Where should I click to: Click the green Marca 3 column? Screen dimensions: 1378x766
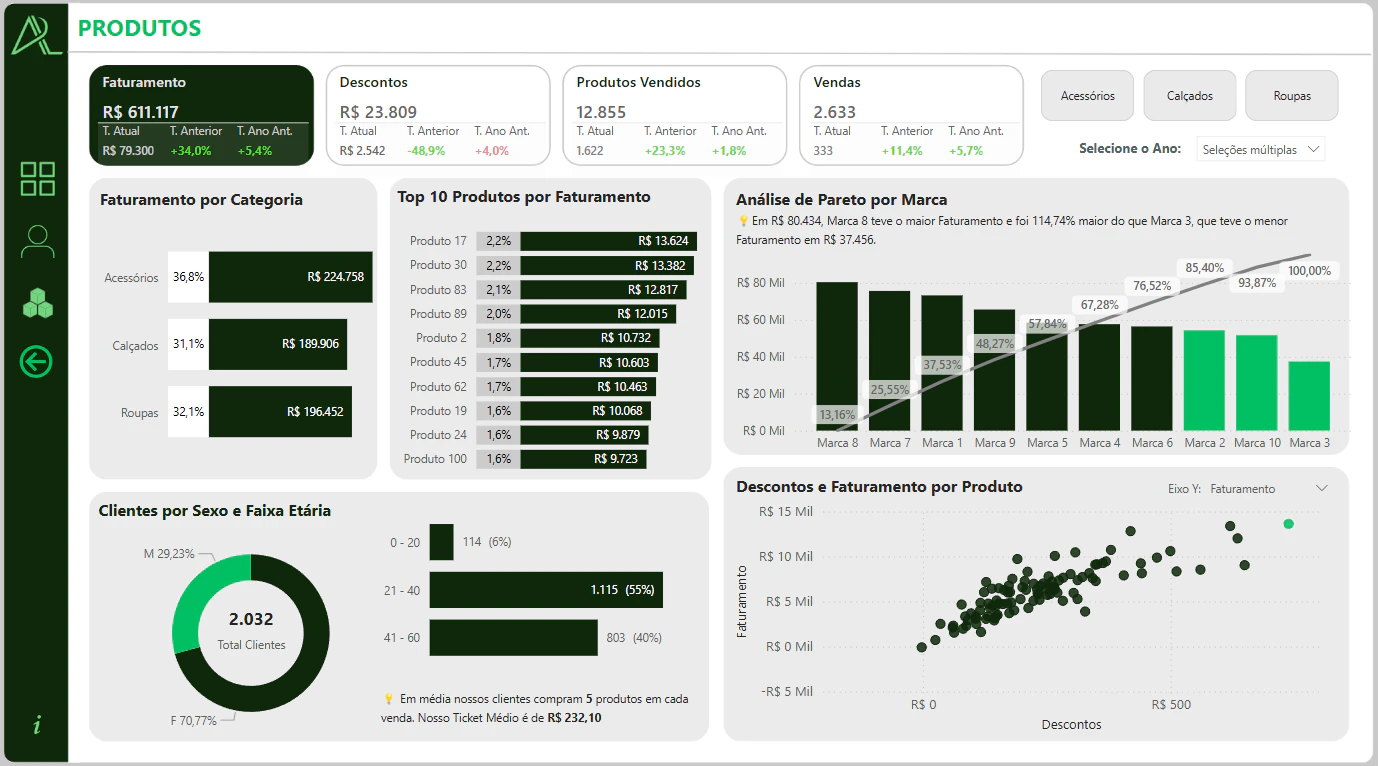(1309, 396)
